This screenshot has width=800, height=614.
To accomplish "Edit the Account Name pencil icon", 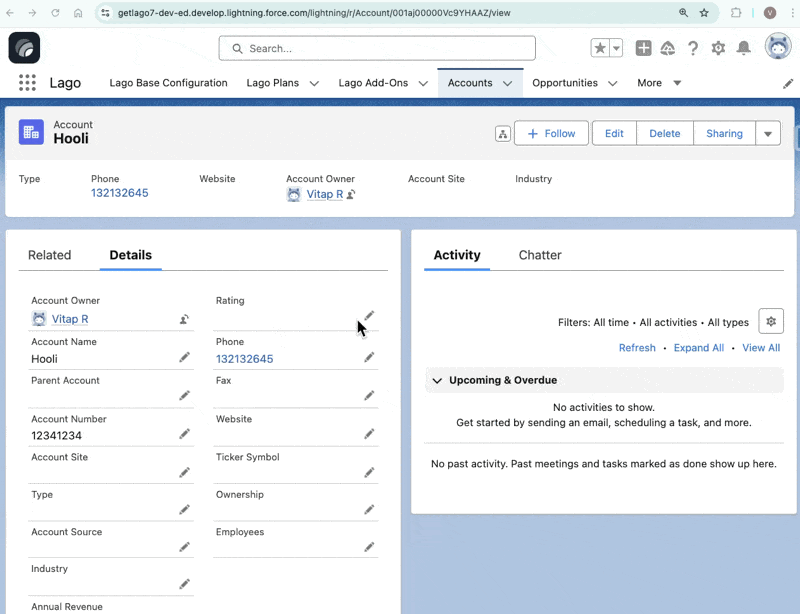I will coord(184,357).
